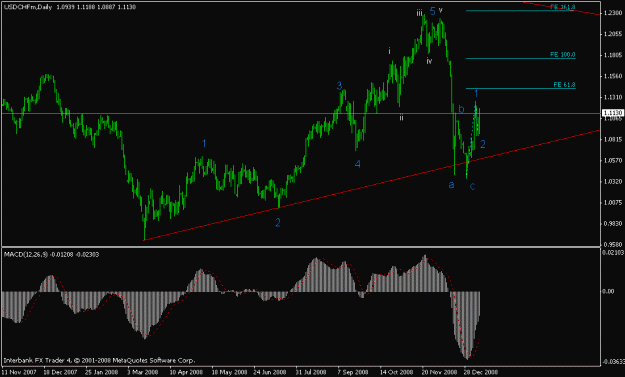Image resolution: width=625 pixels, height=377 pixels.
Task: Select the white sub-wave ii label
Action: (401, 118)
